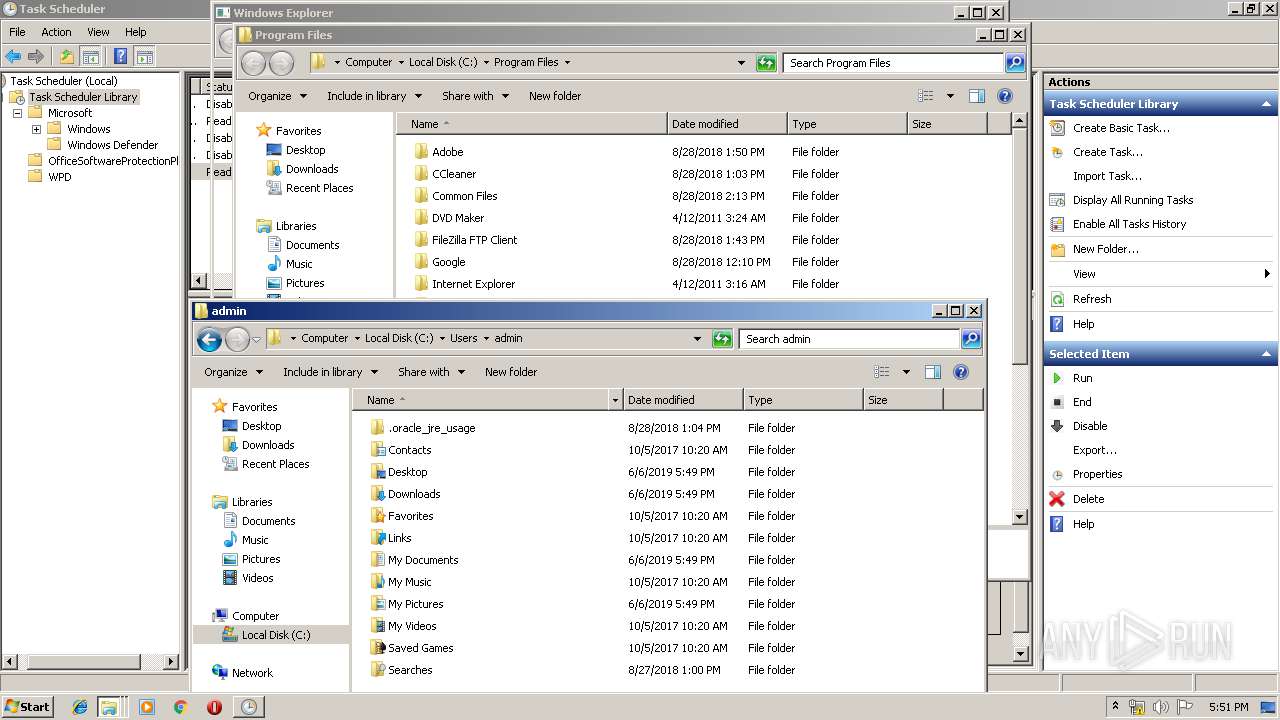This screenshot has height=720, width=1280.
Task: Open Share with dropdown in admin window
Action: pos(432,372)
